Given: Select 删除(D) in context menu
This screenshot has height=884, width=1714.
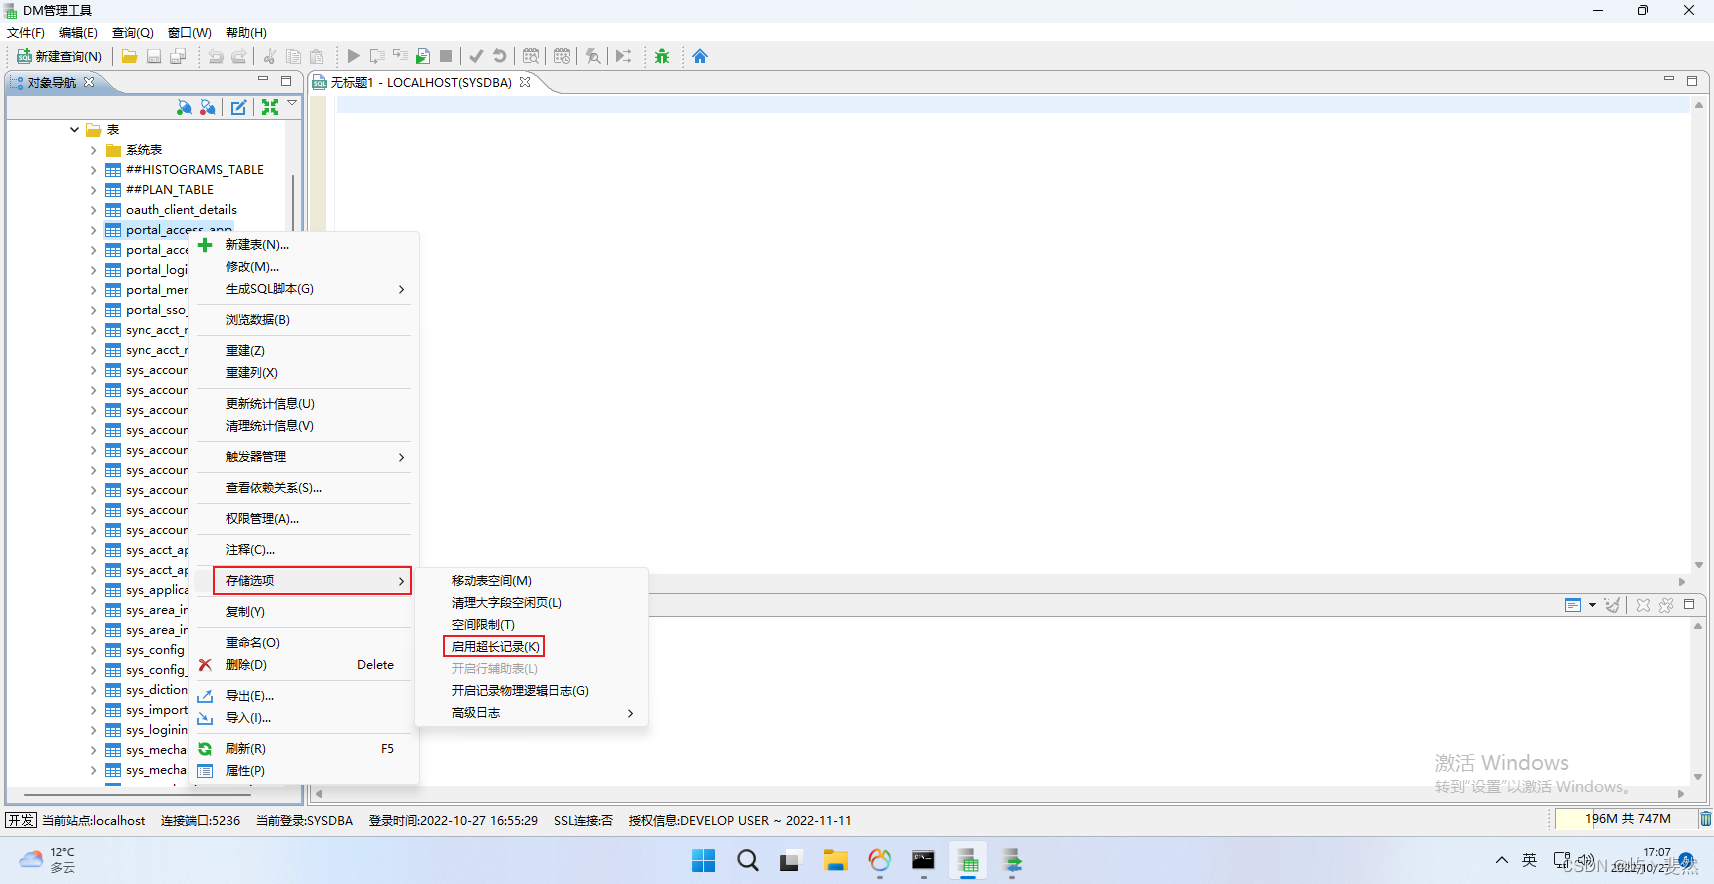Looking at the screenshot, I should pos(304,665).
